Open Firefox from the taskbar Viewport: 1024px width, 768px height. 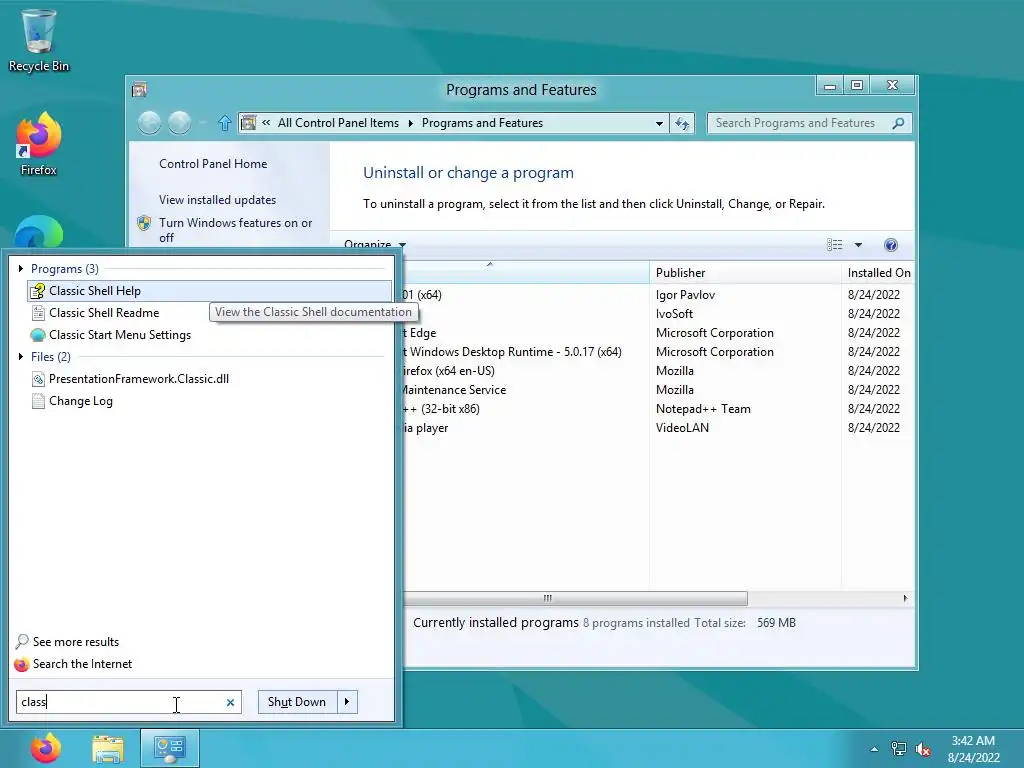46,748
